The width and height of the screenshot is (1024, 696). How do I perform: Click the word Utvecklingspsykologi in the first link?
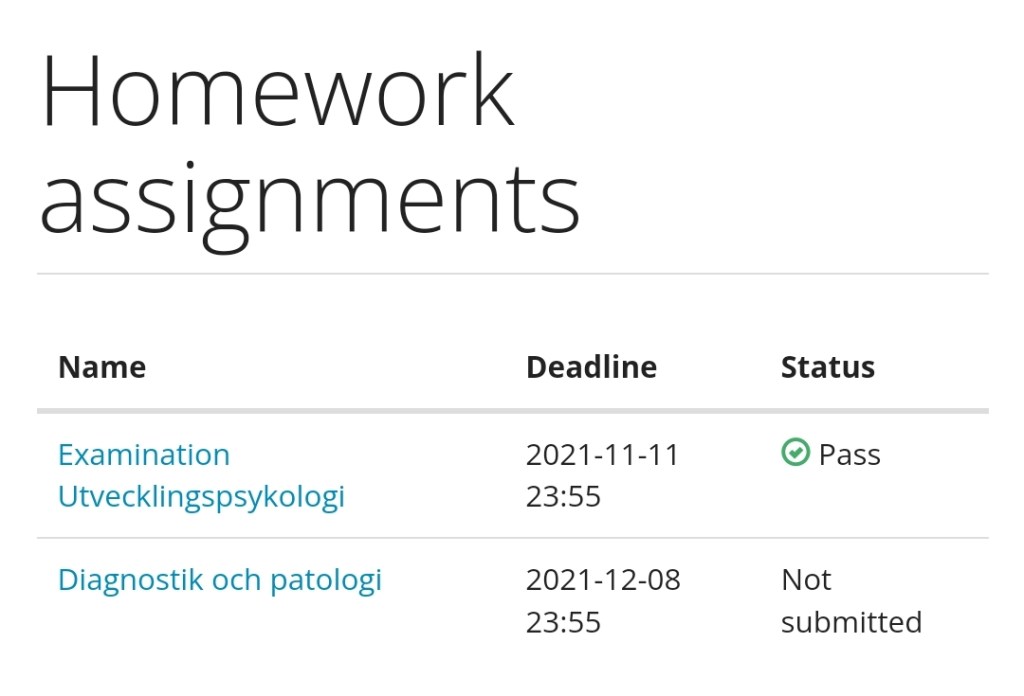tap(201, 497)
